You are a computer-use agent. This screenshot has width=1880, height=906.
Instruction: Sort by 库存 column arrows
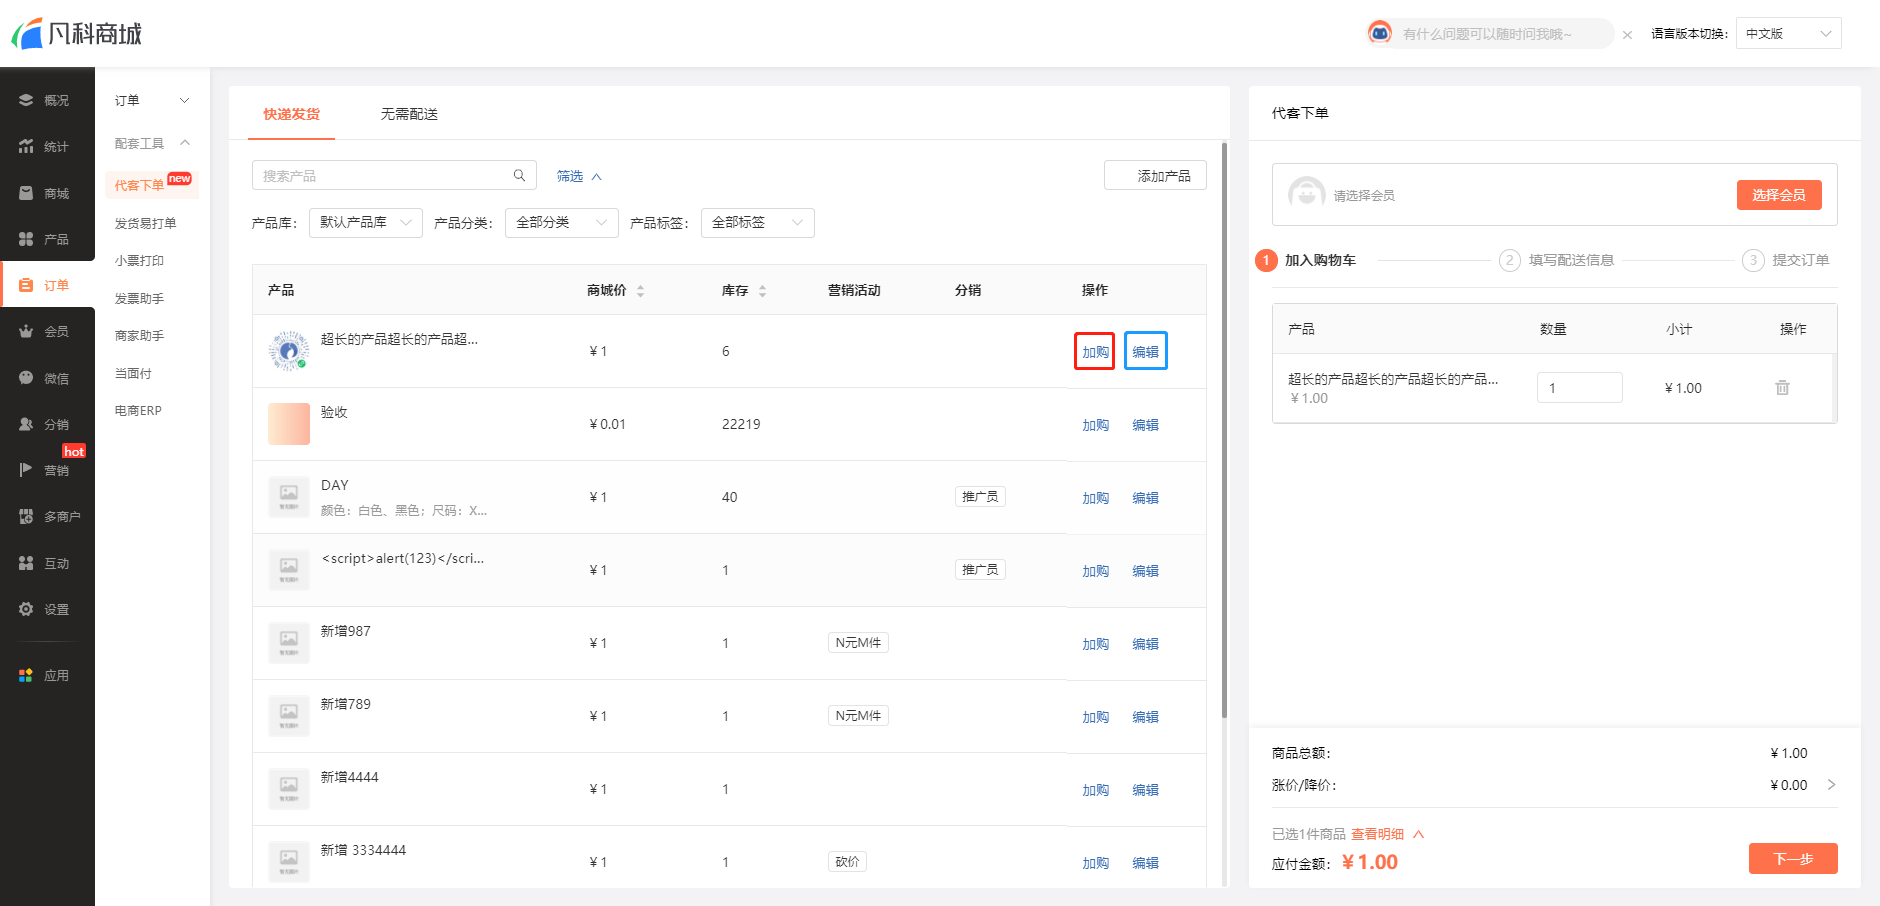pyautogui.click(x=762, y=291)
